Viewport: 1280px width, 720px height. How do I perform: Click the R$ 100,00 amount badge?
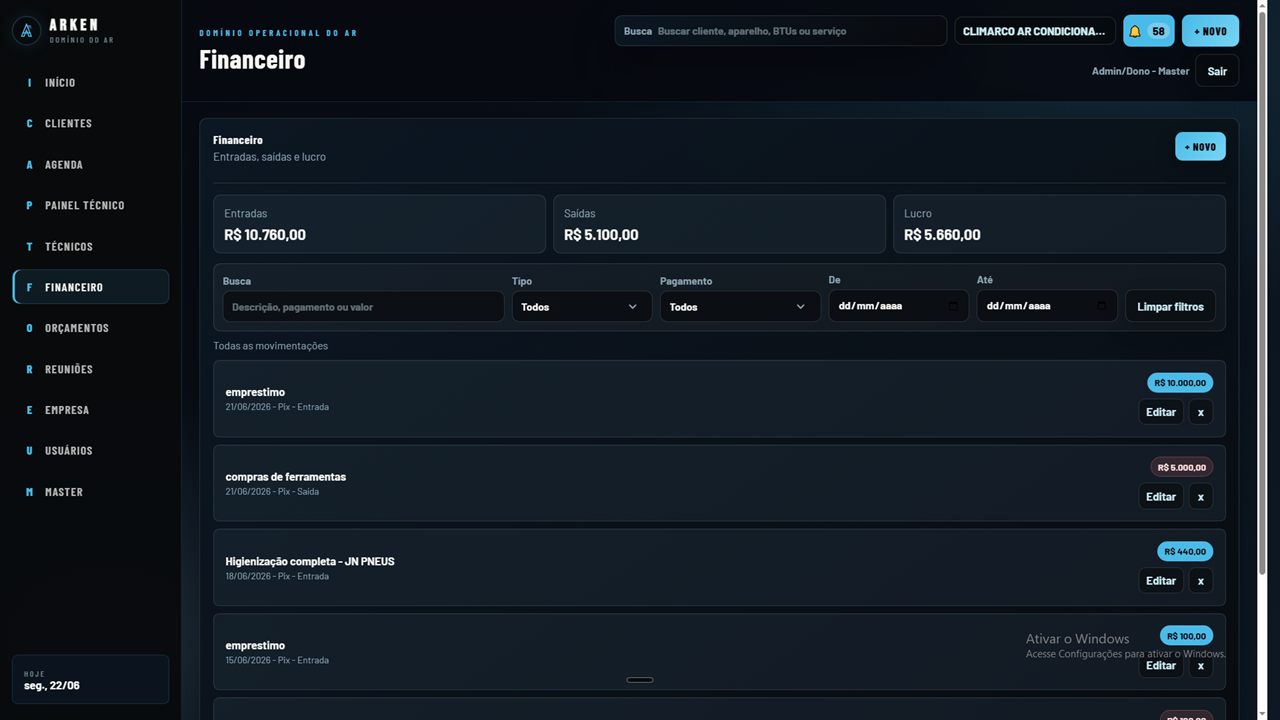pyautogui.click(x=1186, y=636)
